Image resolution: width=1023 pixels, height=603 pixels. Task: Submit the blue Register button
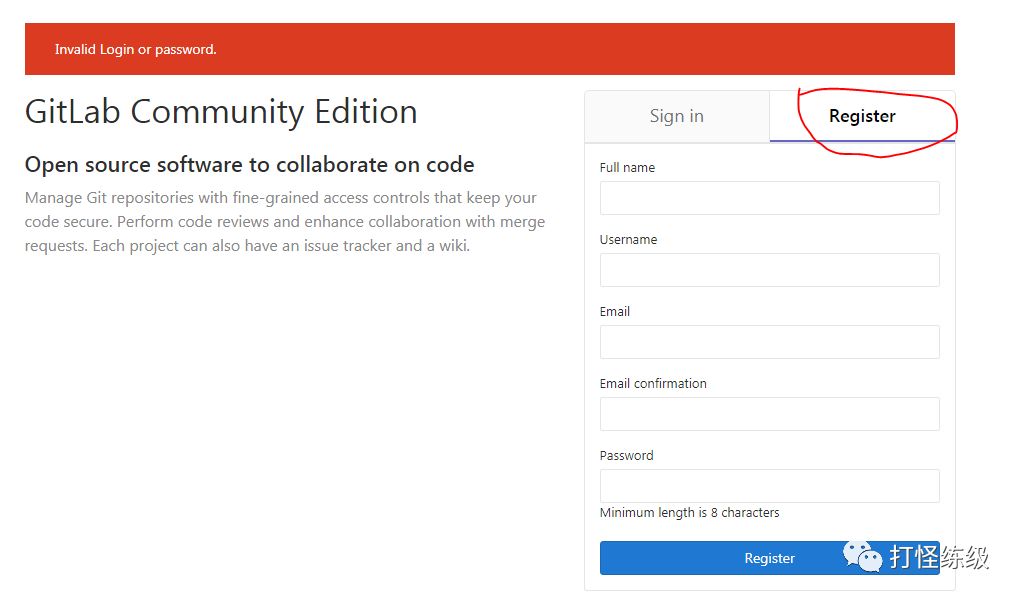tap(769, 558)
